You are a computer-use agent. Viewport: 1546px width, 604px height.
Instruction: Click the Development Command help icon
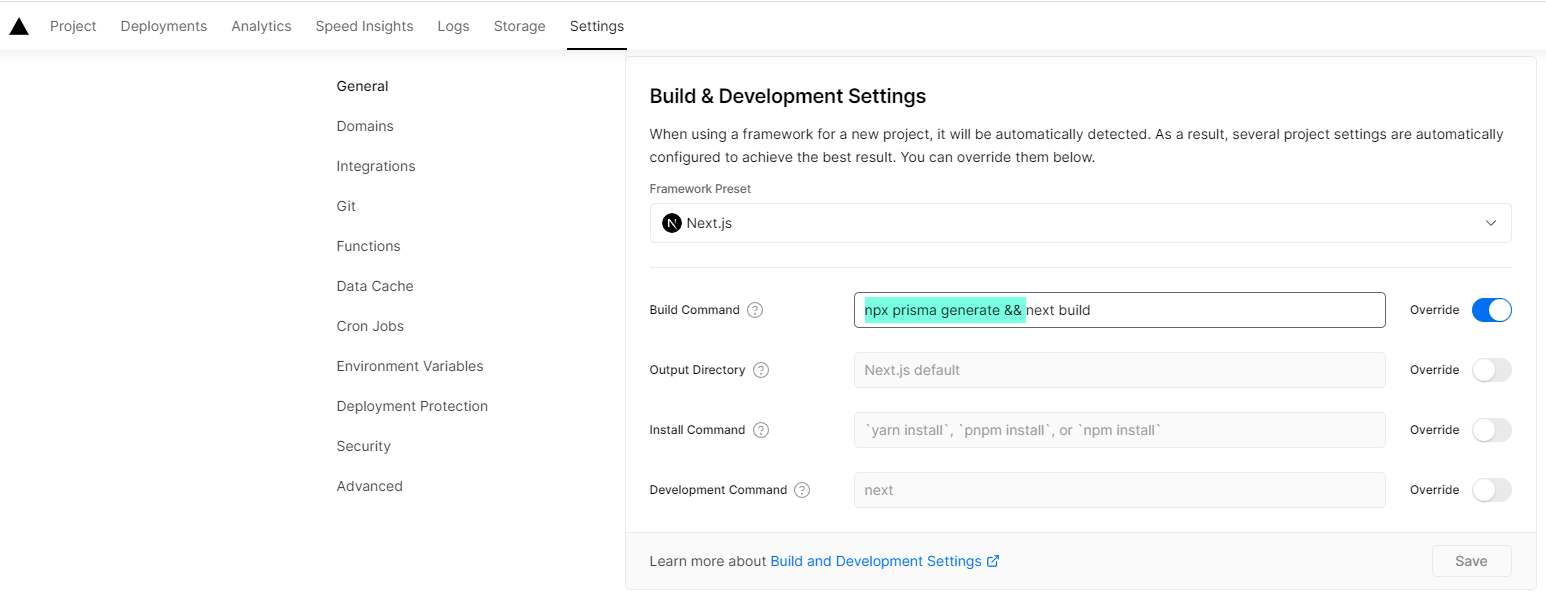[802, 490]
